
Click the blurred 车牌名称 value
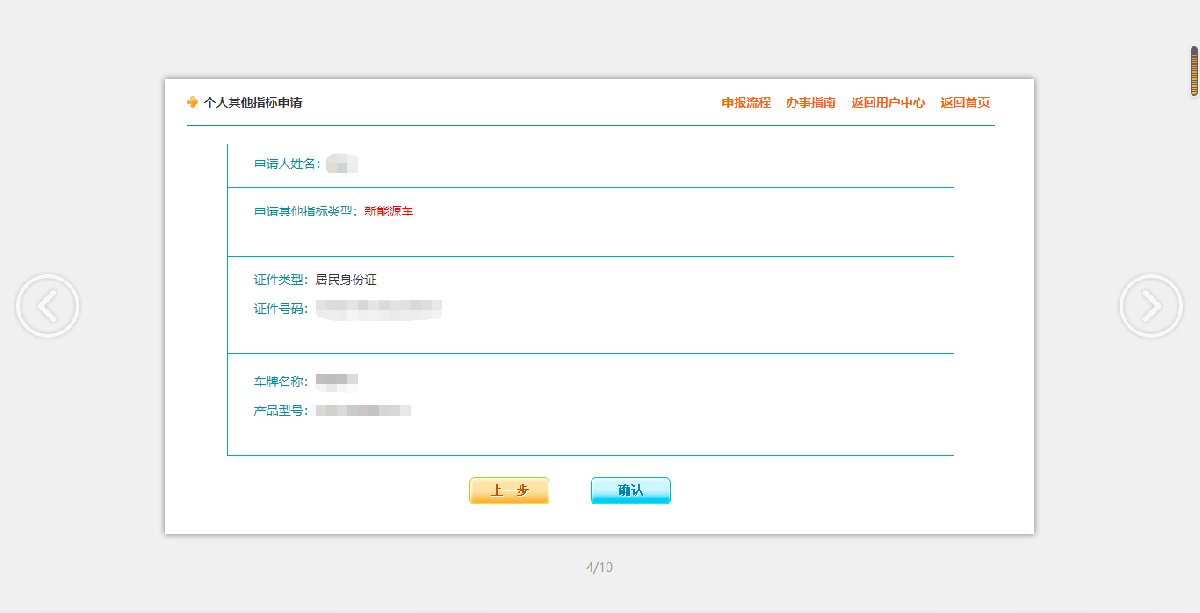[337, 380]
